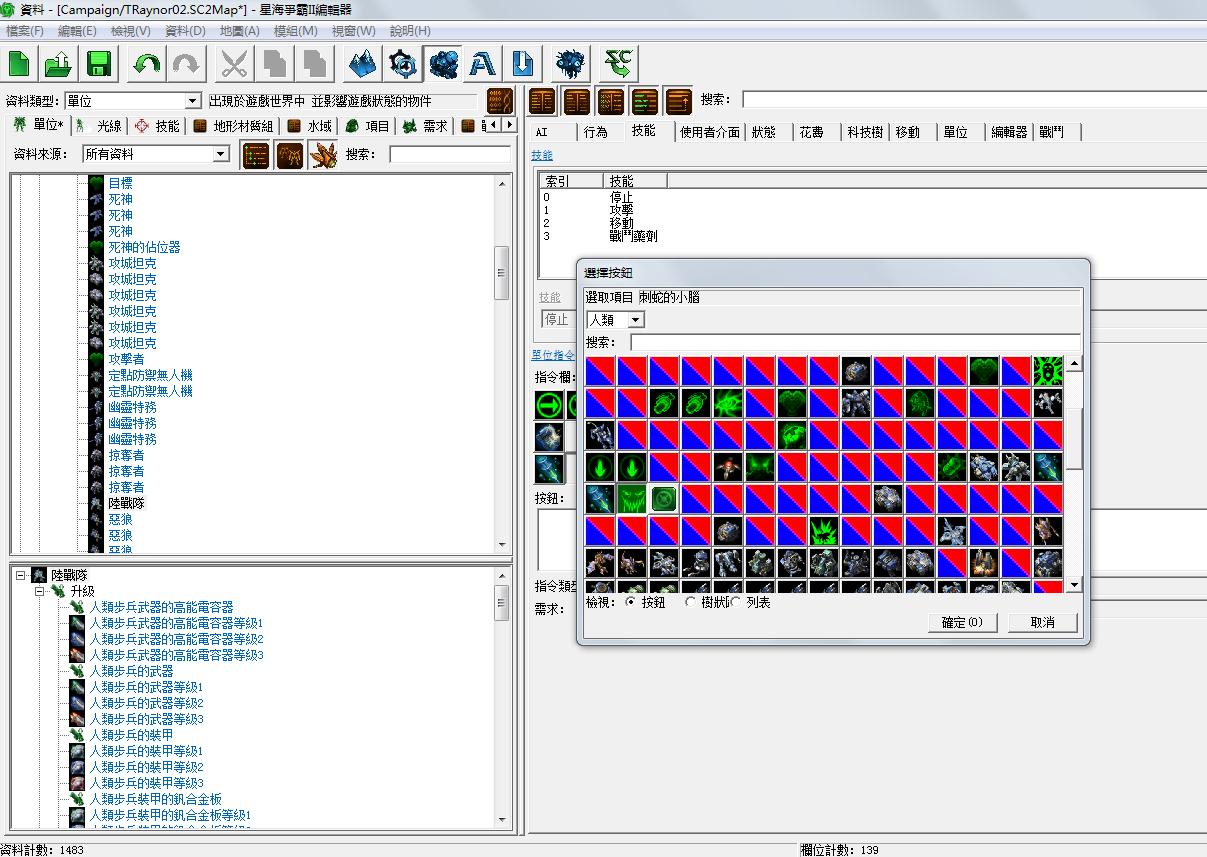Click the green-lined list icon left of top 搜索

(x=644, y=101)
